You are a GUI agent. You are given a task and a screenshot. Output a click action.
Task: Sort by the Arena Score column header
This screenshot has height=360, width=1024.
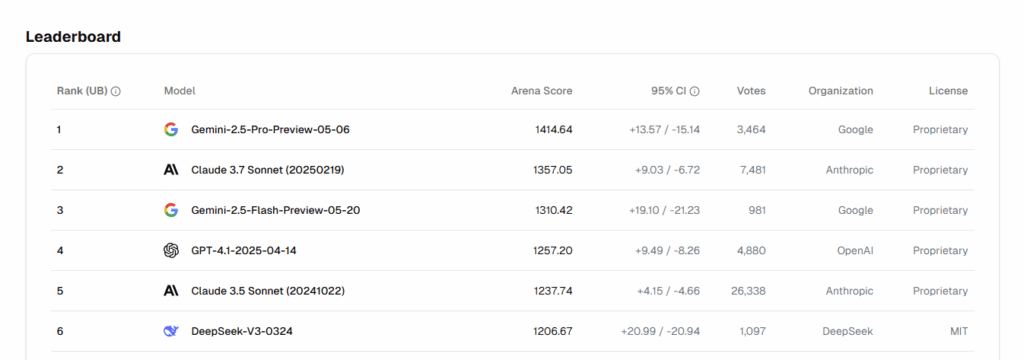click(541, 91)
